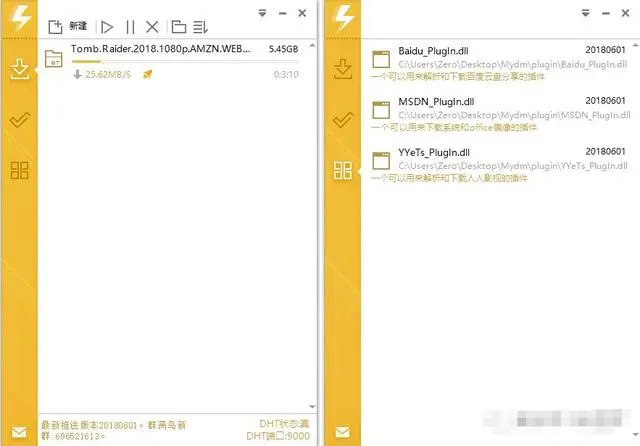This screenshot has width=640, height=446.
Task: Click the remaining time 0:3:10
Action: (286, 74)
